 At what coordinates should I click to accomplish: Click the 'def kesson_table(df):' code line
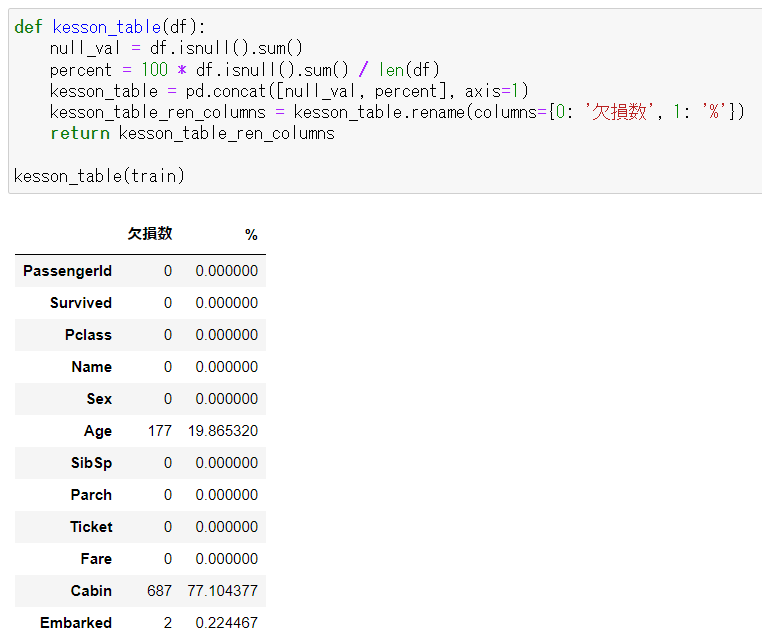pyautogui.click(x=110, y=27)
